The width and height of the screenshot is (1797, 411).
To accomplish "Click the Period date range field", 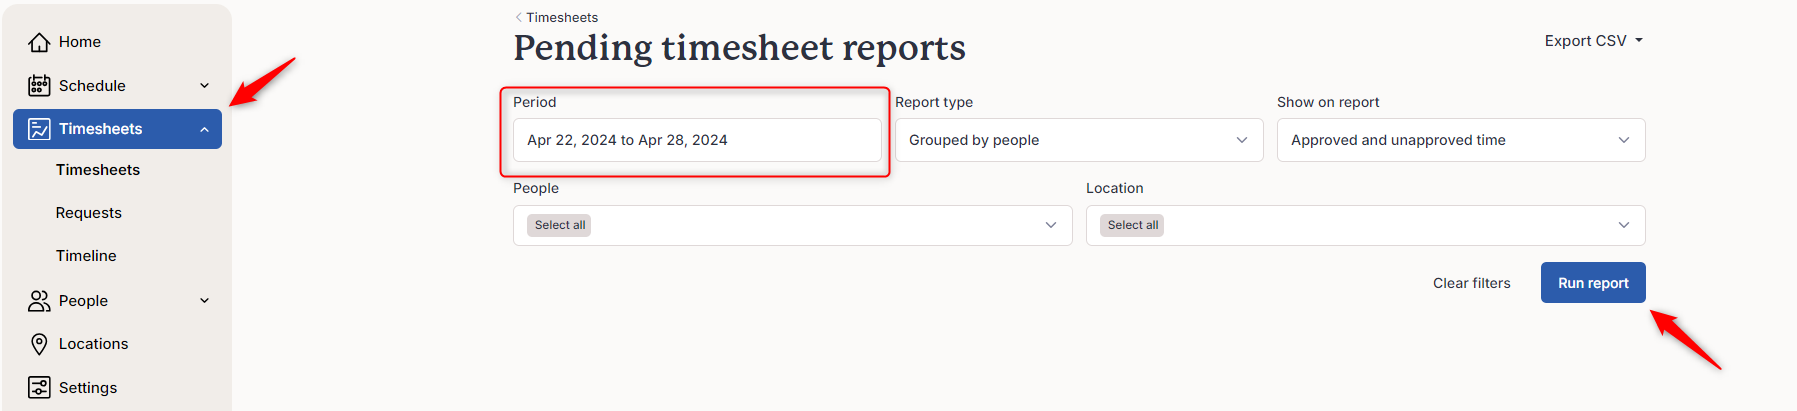I will (x=697, y=140).
